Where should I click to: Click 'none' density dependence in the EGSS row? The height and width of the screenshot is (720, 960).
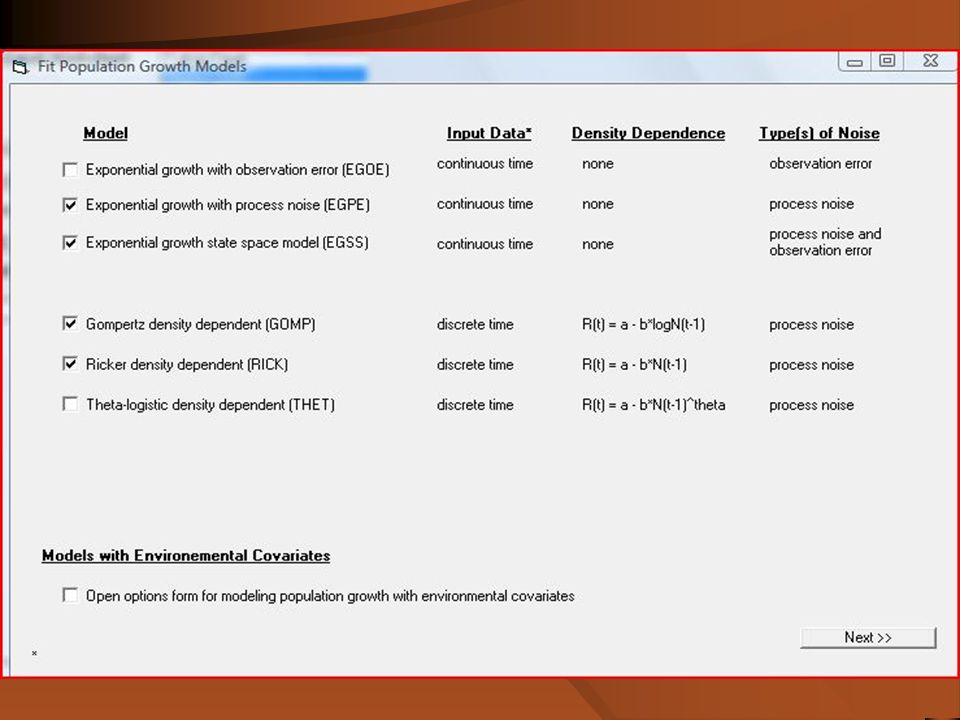598,244
